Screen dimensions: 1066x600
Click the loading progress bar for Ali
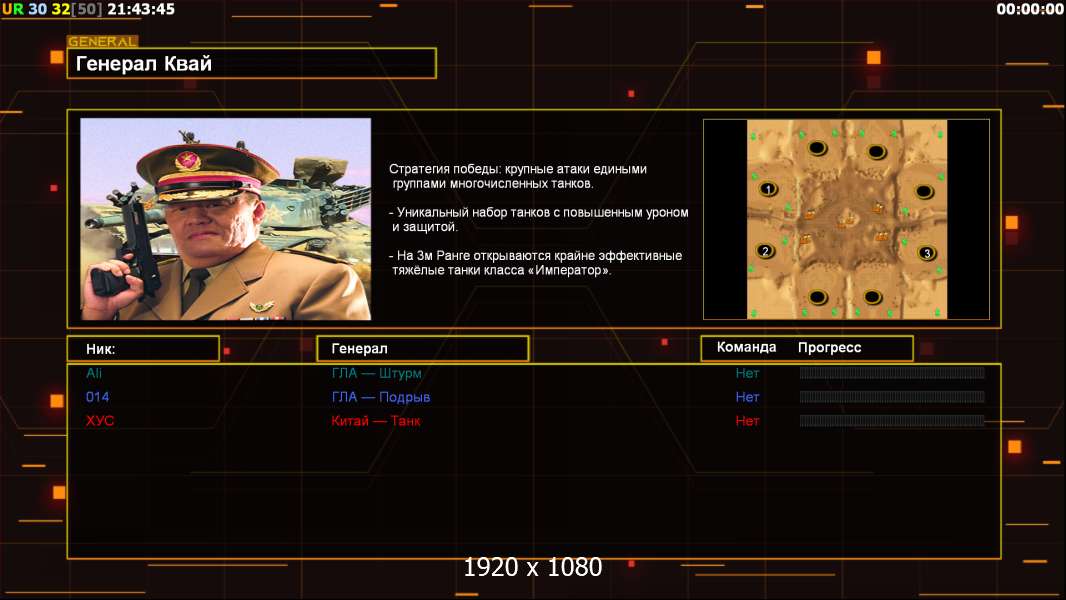(892, 372)
